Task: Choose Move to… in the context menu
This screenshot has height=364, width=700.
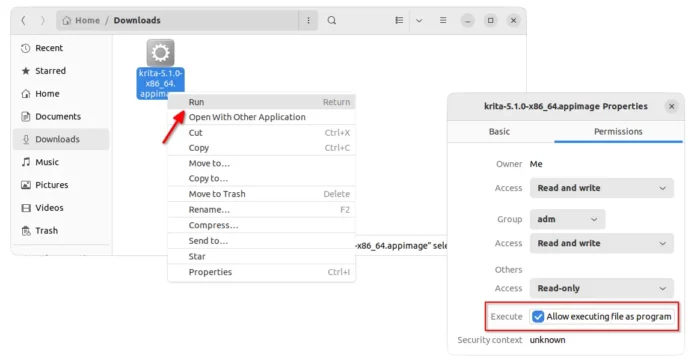Action: point(262,163)
